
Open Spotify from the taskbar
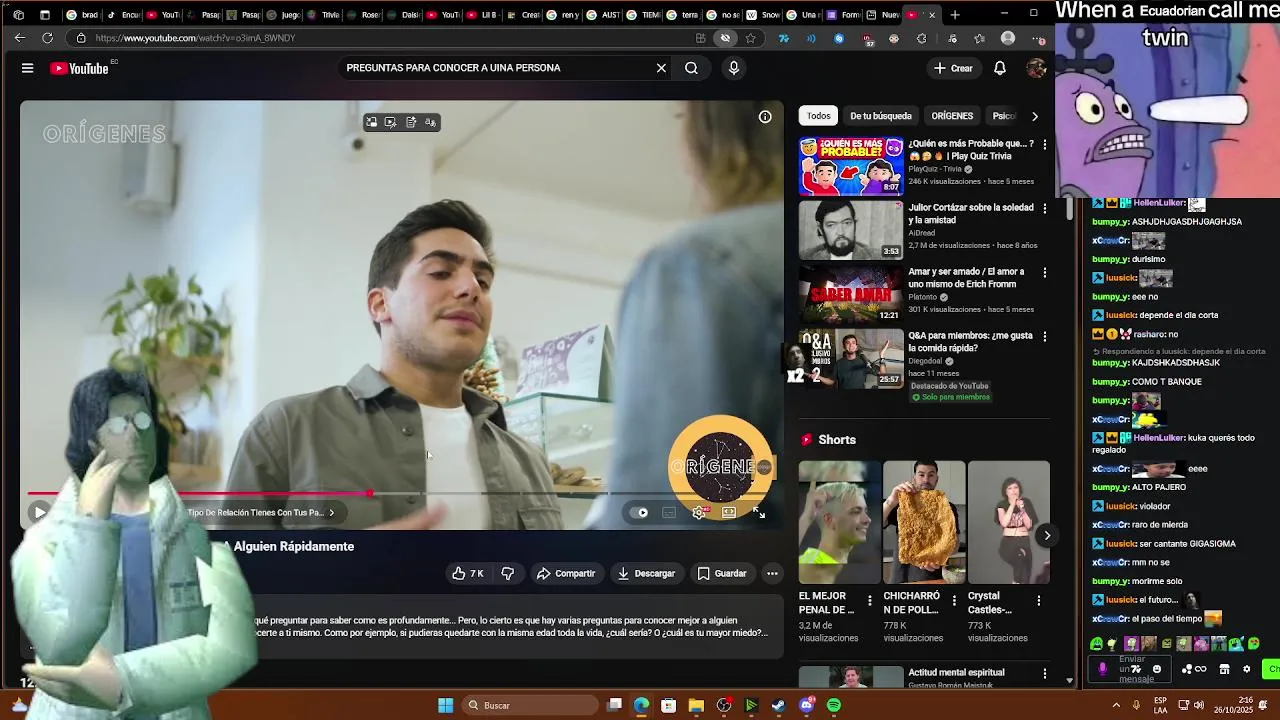[834, 705]
